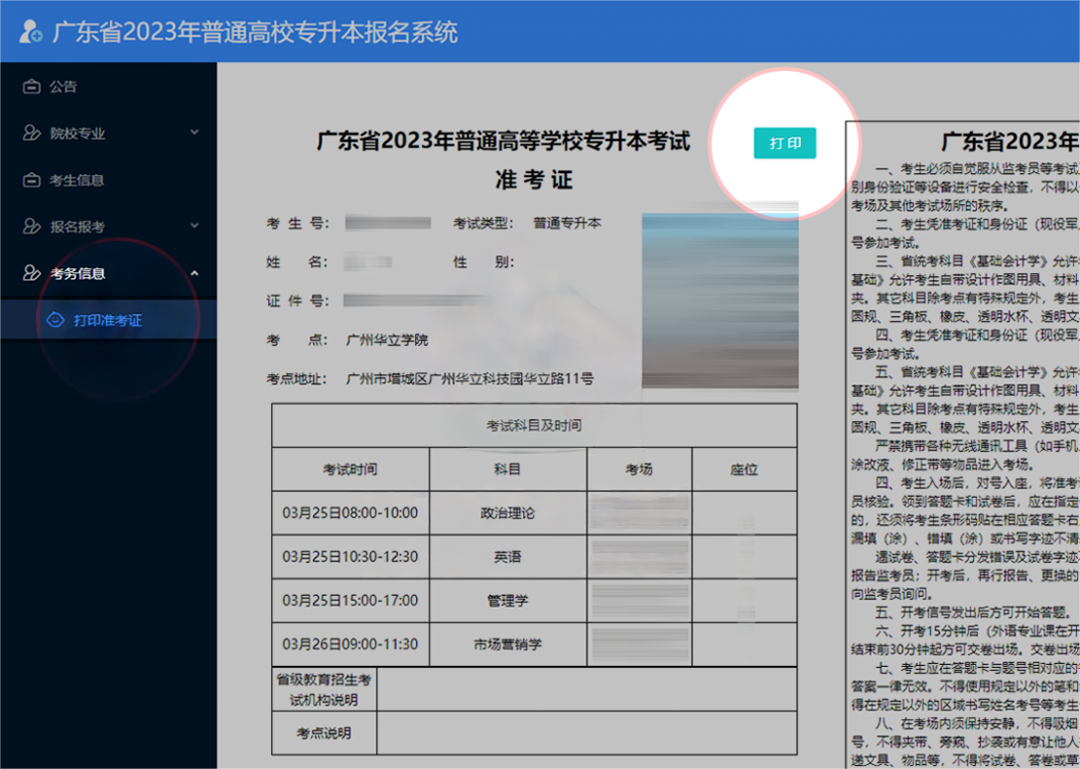Screen dimensions: 1080x769
Task: Click the candidate photo on admission ticket
Action: click(719, 300)
